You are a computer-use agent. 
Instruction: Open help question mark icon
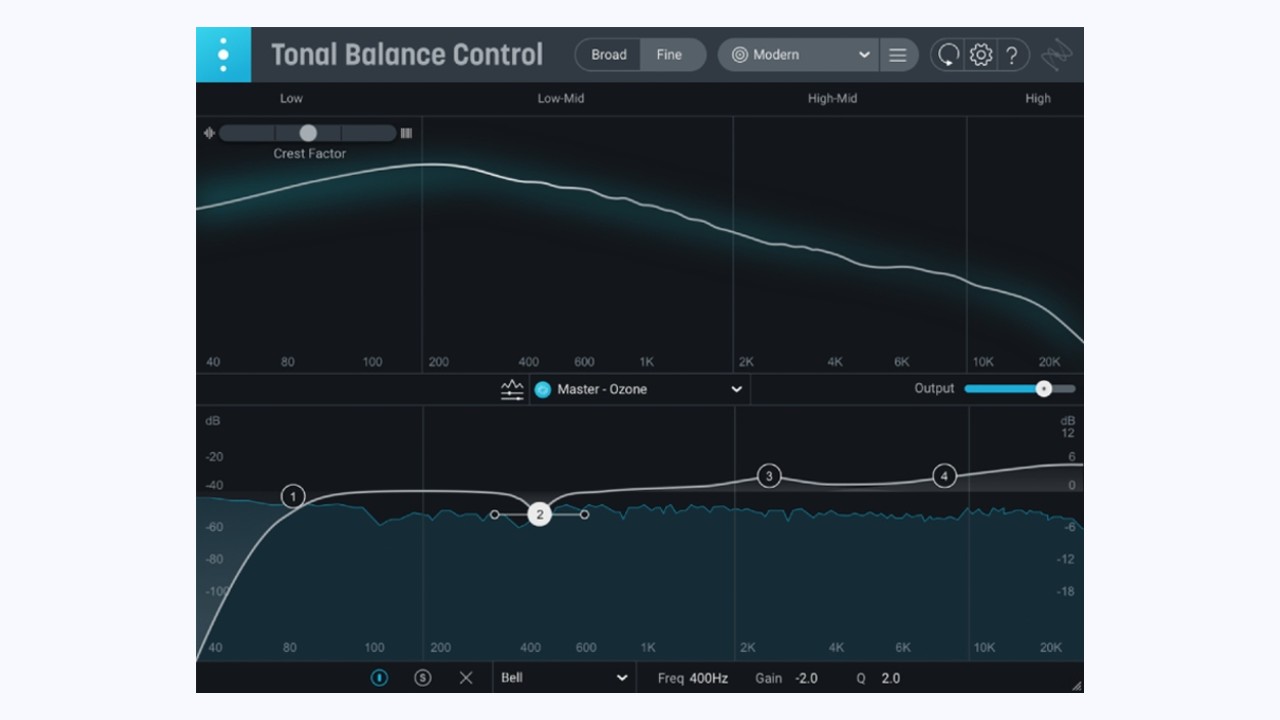pyautogui.click(x=1012, y=55)
